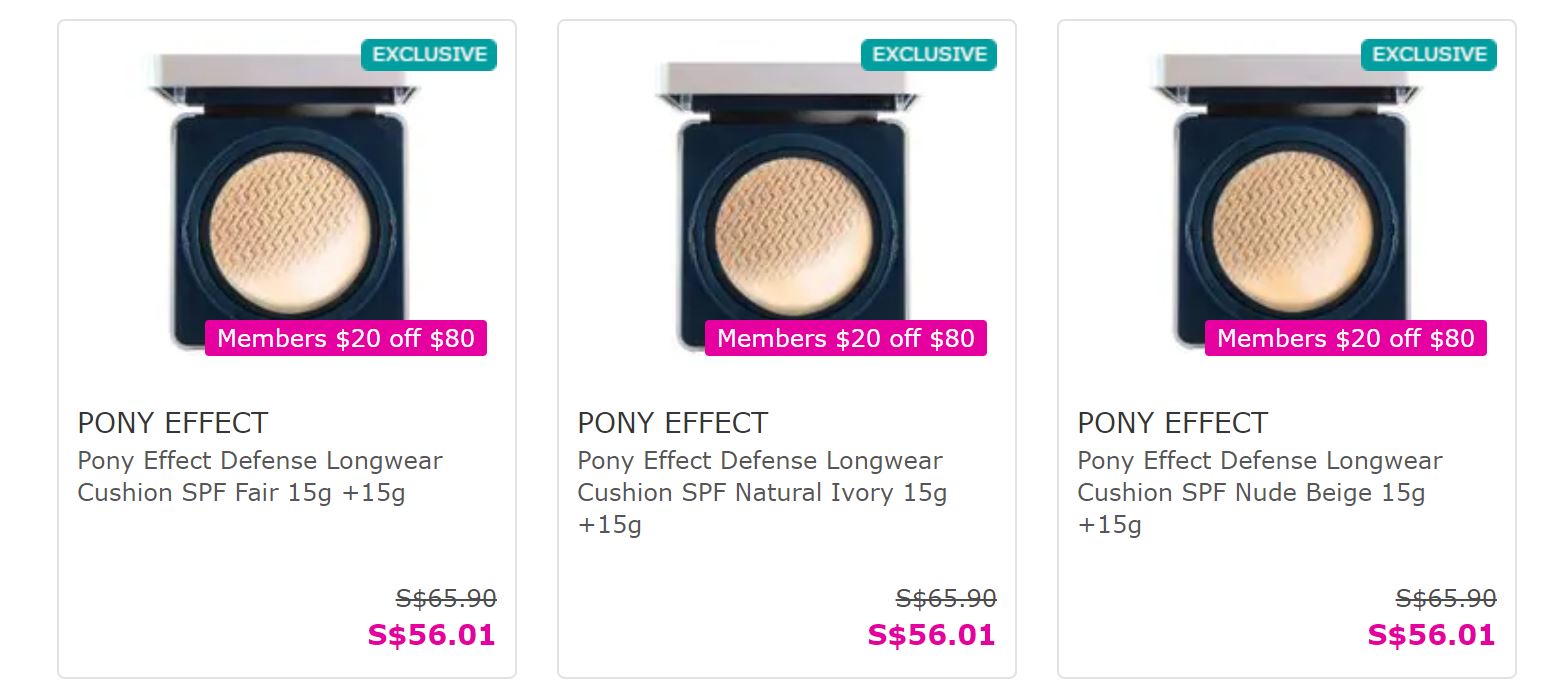Viewport: 1561px width, 695px height.
Task: Click S$56.01 sale price on Nude Beige cushion
Action: [1432, 635]
